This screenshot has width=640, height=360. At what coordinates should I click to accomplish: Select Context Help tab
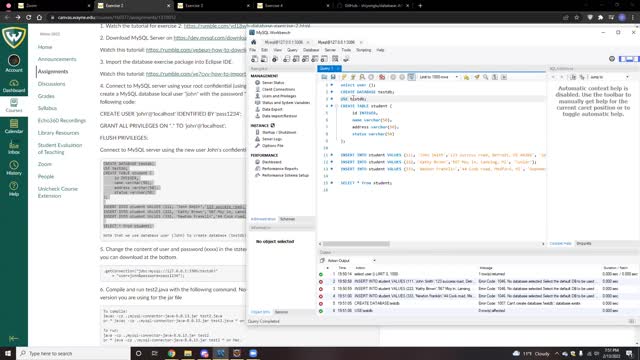[560, 244]
